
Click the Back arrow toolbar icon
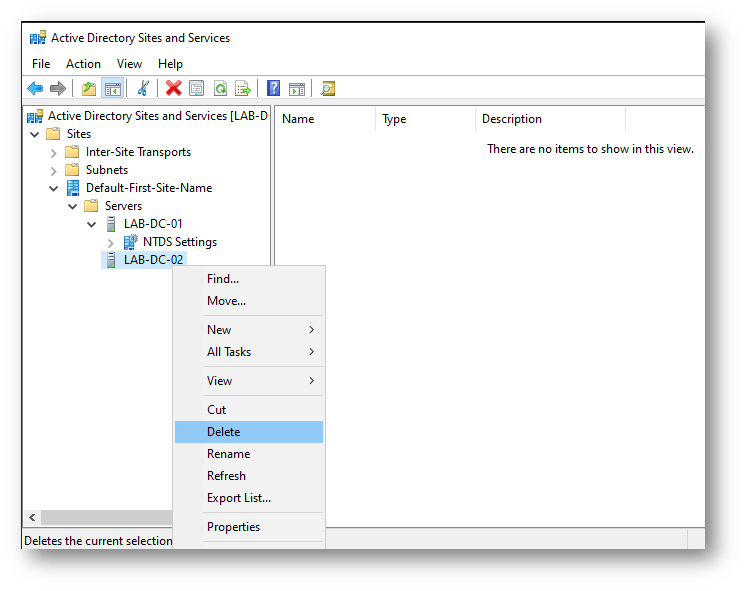pos(35,88)
